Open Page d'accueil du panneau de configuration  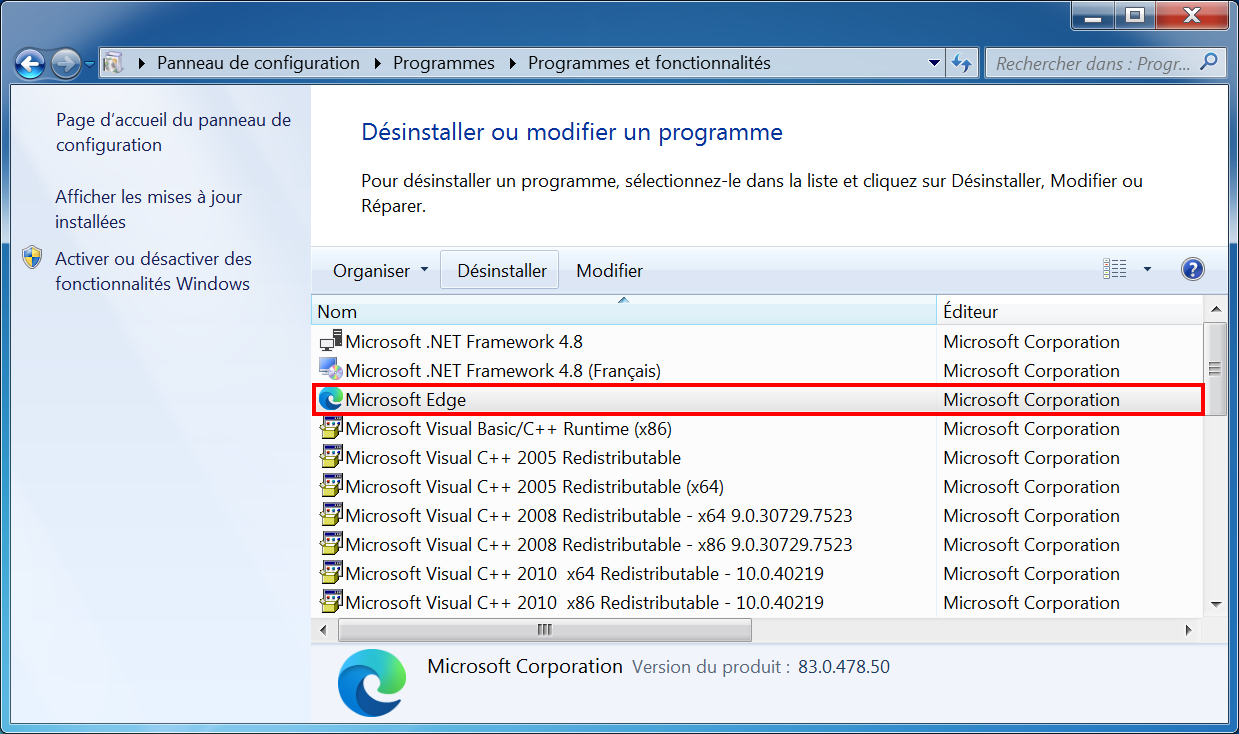(x=173, y=132)
